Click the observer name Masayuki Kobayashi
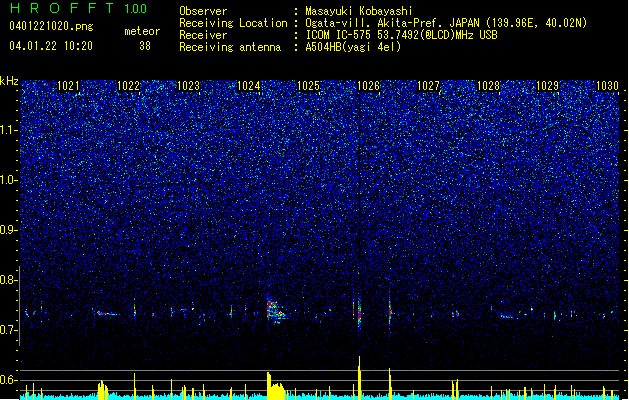Screen dimensions: 629x400 [359, 11]
